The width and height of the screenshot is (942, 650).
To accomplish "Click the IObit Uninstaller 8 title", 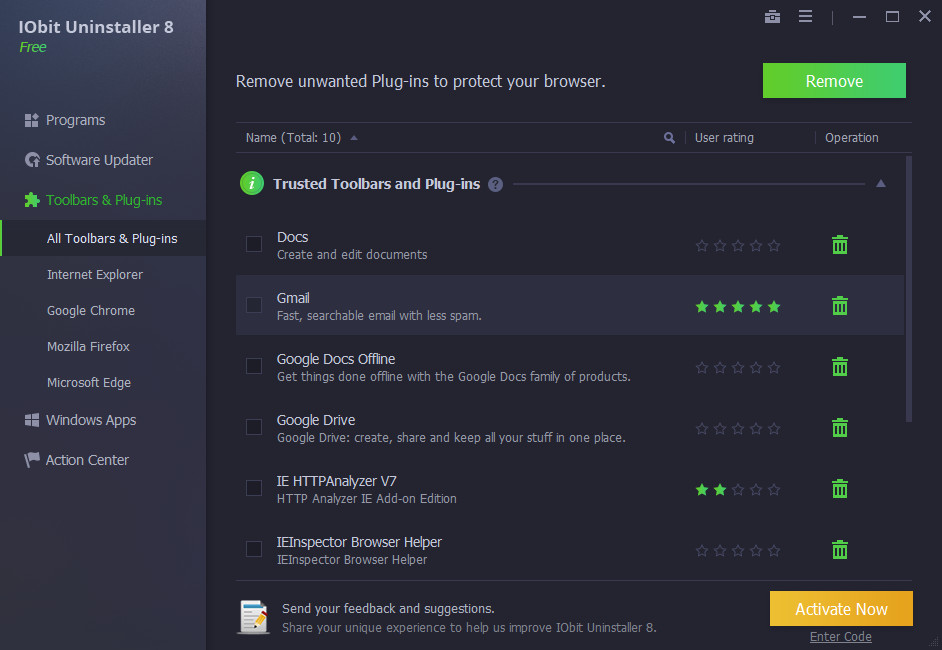I will (x=96, y=27).
